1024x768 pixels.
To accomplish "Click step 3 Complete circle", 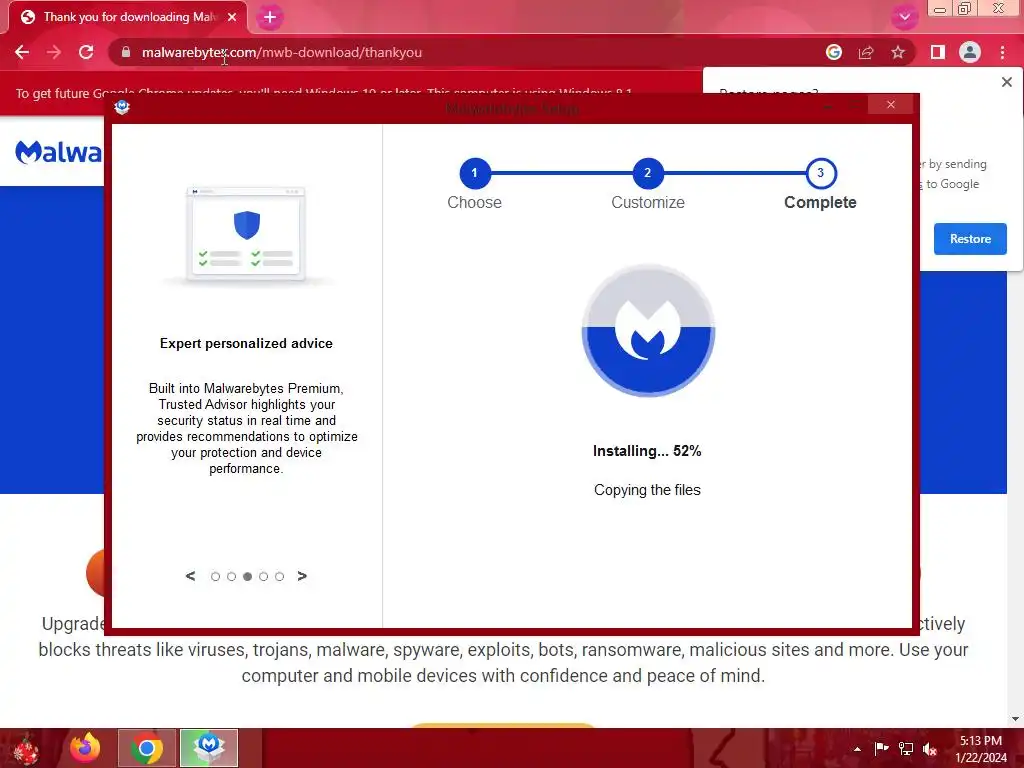I will (821, 173).
